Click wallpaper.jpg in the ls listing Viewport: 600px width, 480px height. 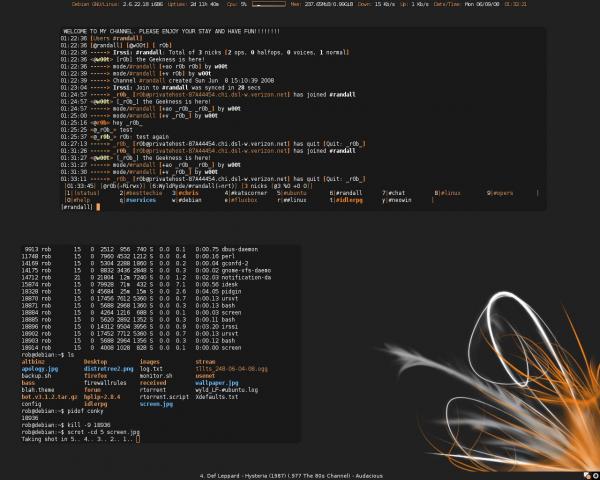(217, 383)
